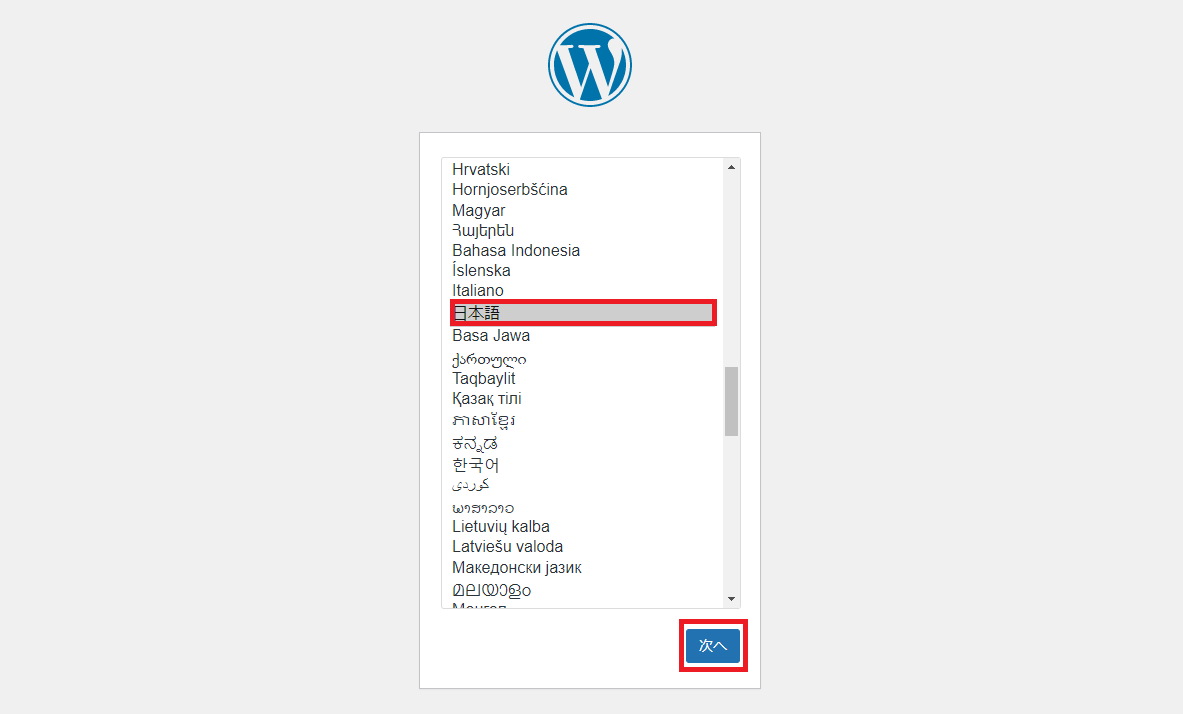Pick Қазақ тілі language option
This screenshot has height=714, width=1183.
[x=487, y=399]
